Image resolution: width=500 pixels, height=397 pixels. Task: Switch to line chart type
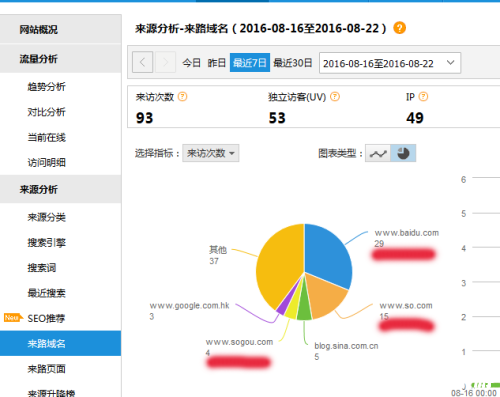[378, 153]
